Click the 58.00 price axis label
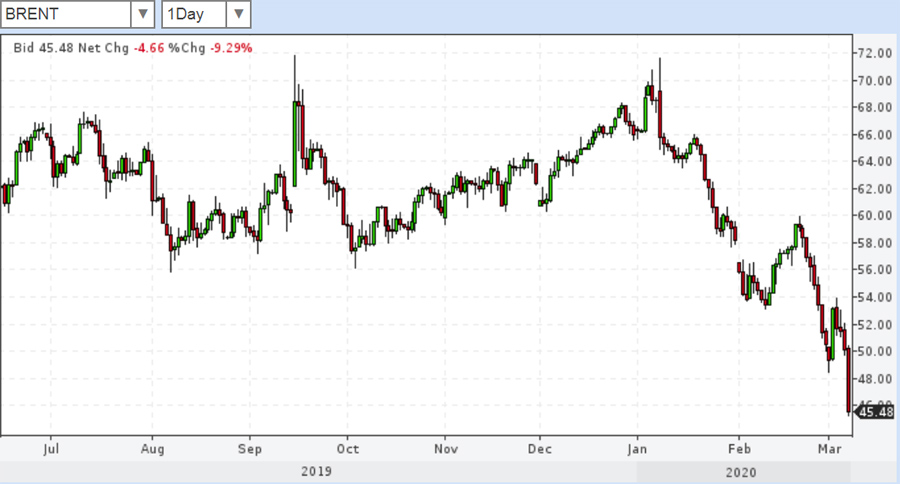 (875, 243)
